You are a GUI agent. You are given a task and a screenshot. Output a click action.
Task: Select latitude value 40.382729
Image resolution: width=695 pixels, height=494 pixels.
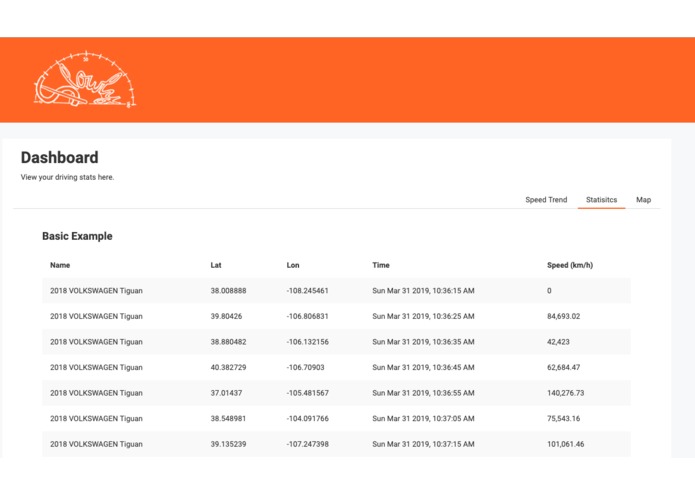[x=228, y=367]
